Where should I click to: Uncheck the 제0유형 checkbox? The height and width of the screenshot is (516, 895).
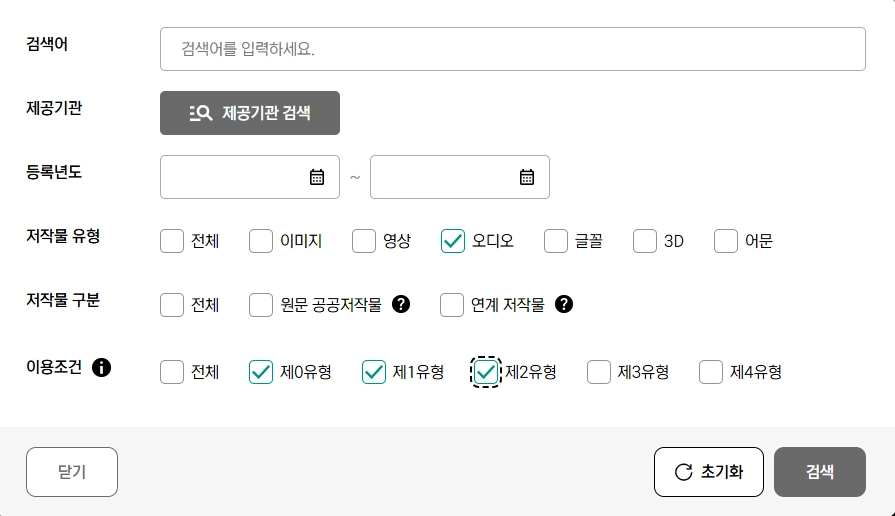click(261, 372)
